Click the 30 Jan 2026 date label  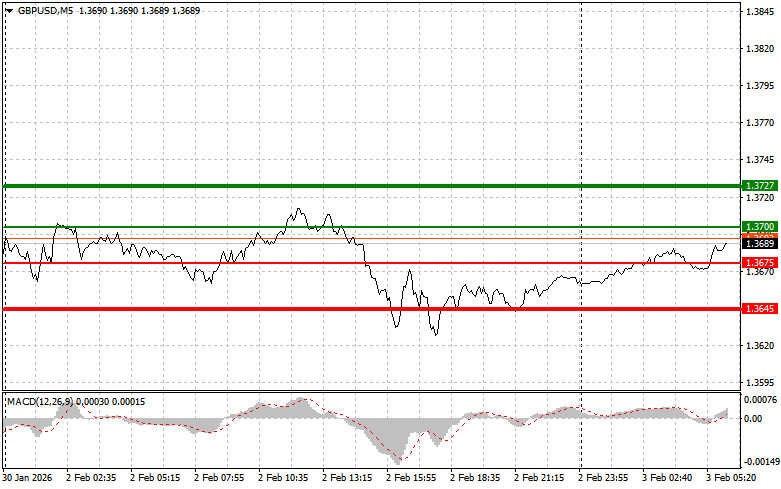(x=30, y=478)
